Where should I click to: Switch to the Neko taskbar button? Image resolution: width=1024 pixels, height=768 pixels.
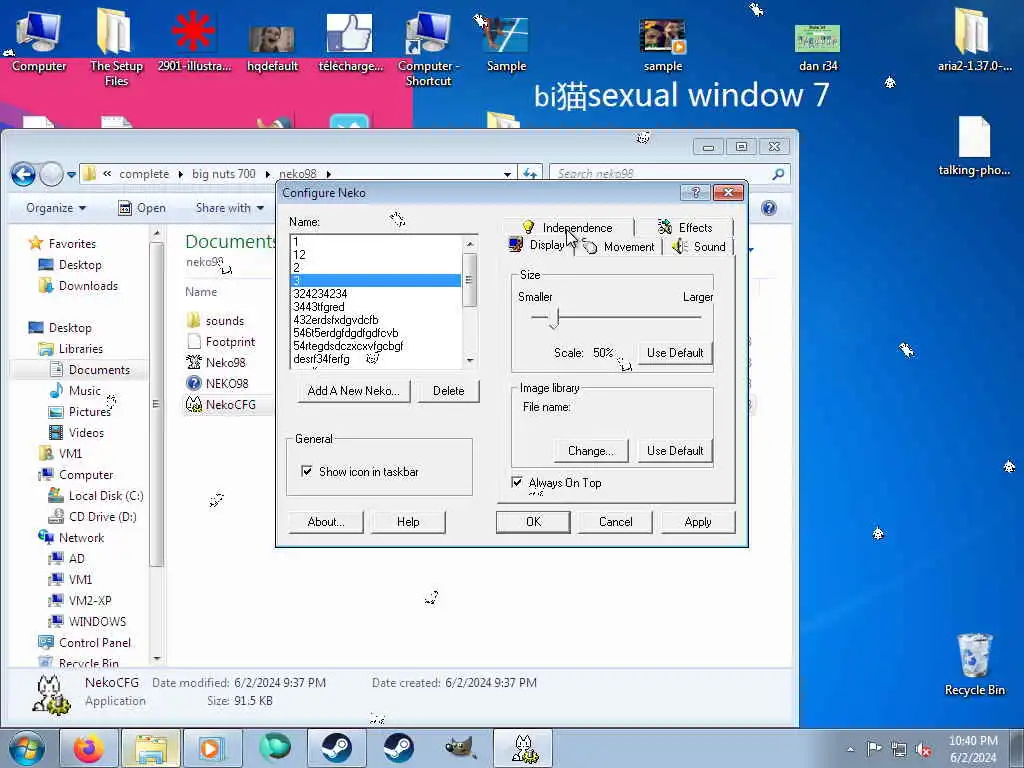coord(523,748)
